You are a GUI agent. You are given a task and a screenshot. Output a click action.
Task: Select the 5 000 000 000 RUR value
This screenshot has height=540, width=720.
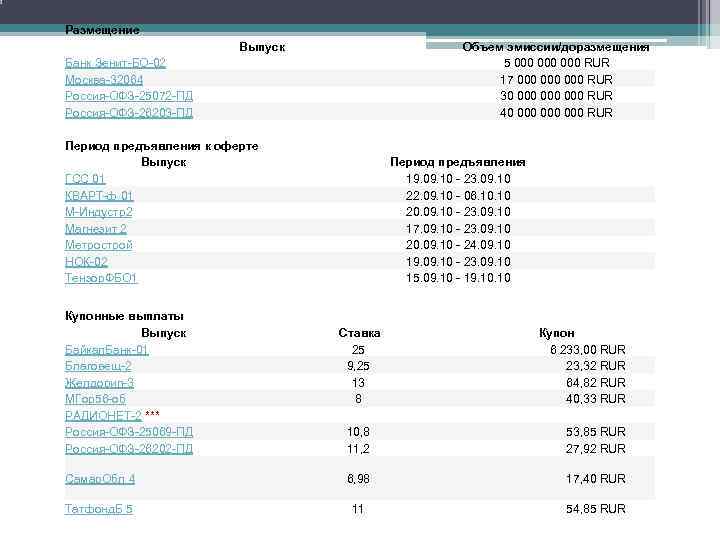click(x=557, y=63)
